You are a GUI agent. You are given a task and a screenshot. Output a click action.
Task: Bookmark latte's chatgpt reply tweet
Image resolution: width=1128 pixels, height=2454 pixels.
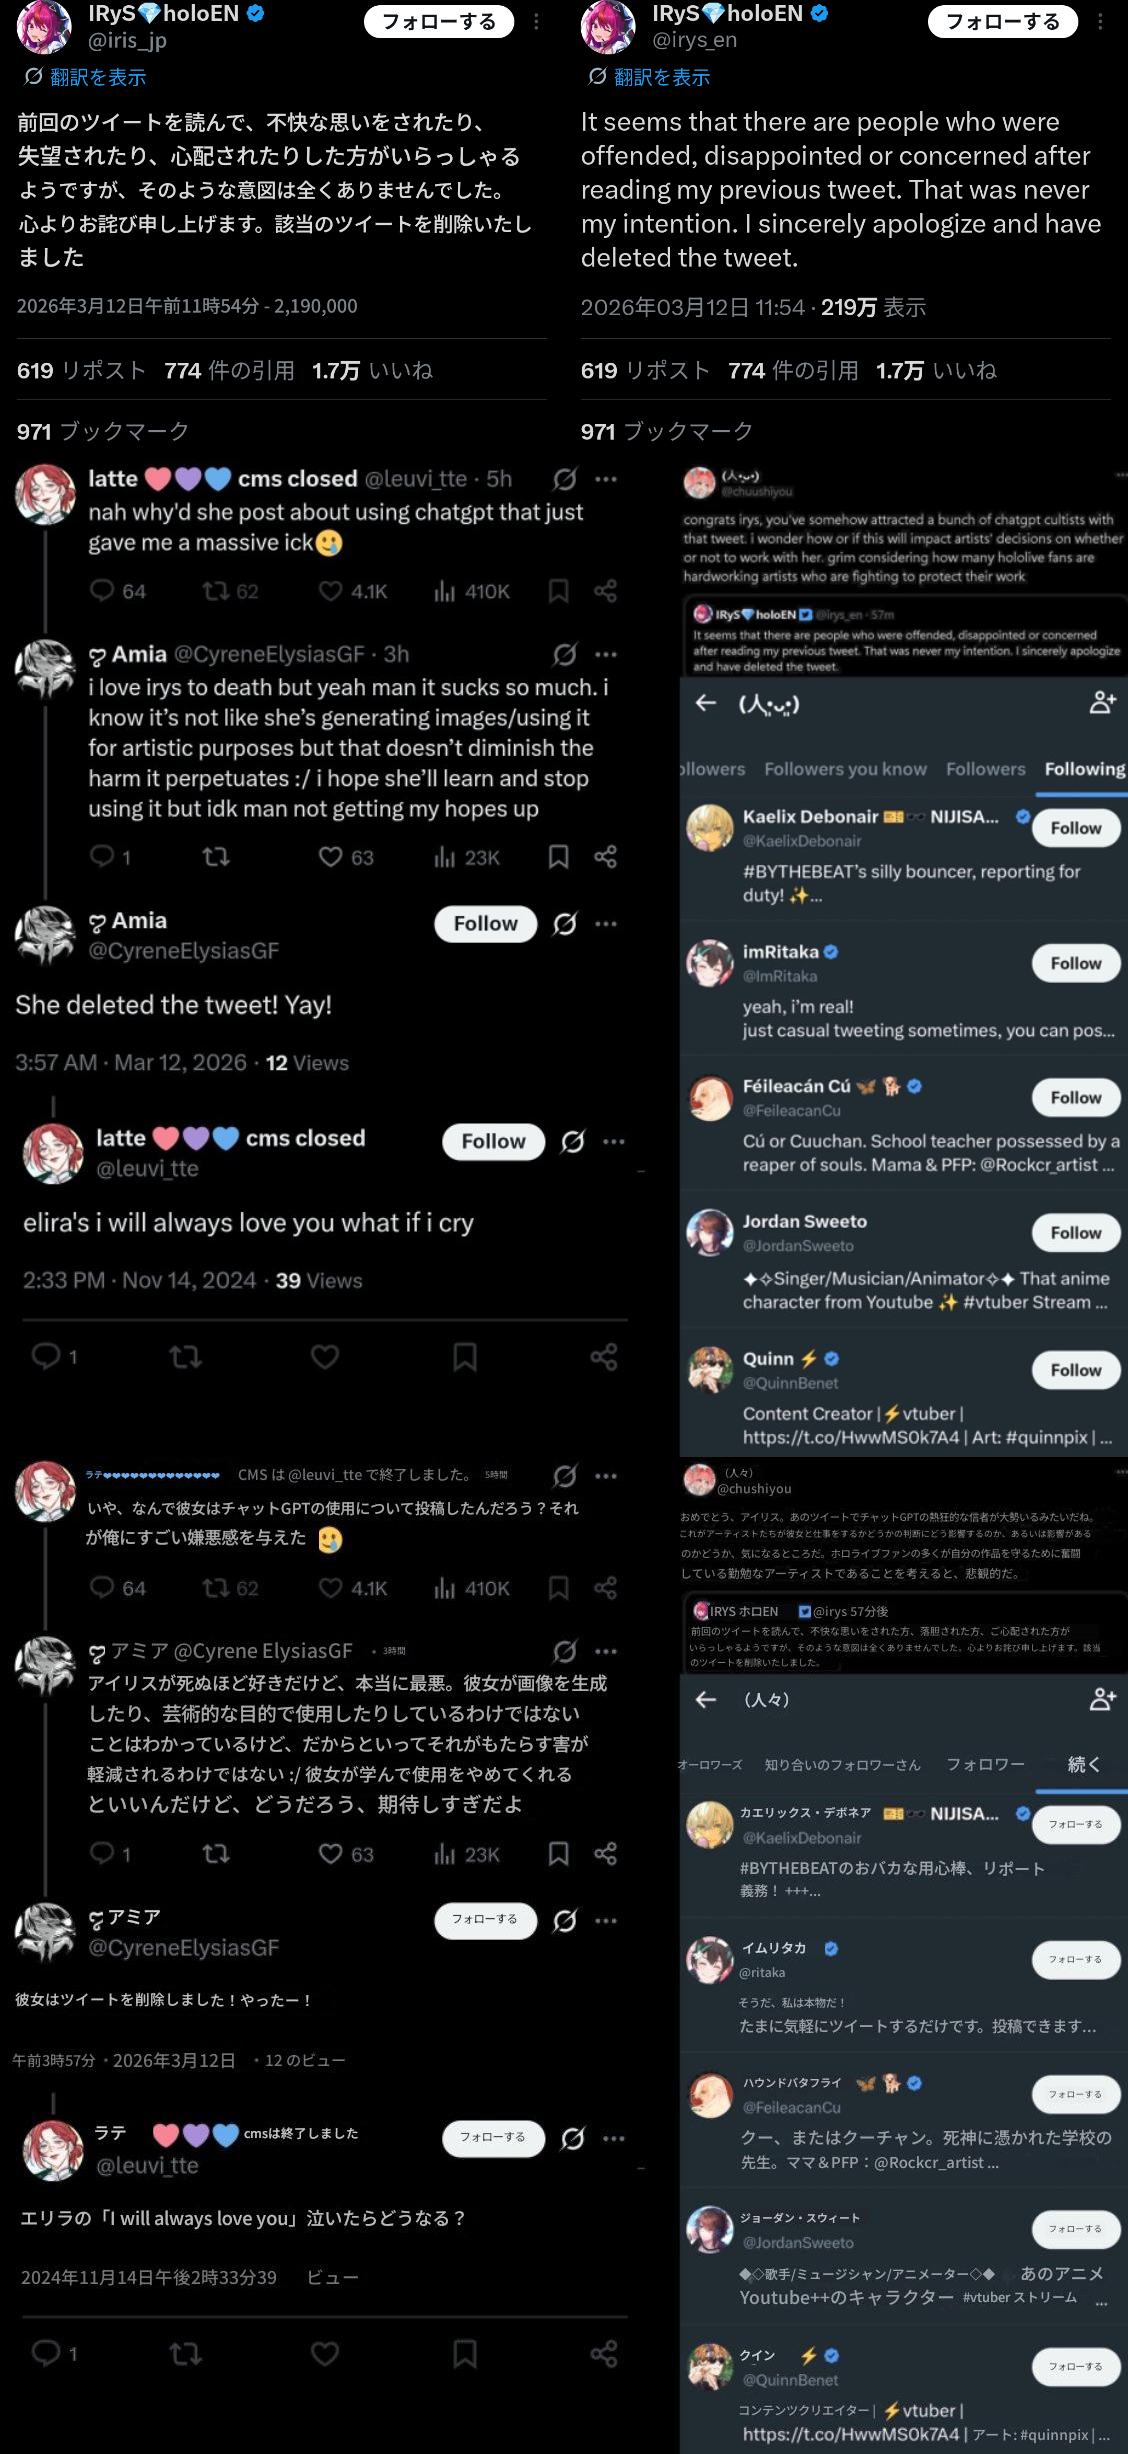tap(558, 591)
